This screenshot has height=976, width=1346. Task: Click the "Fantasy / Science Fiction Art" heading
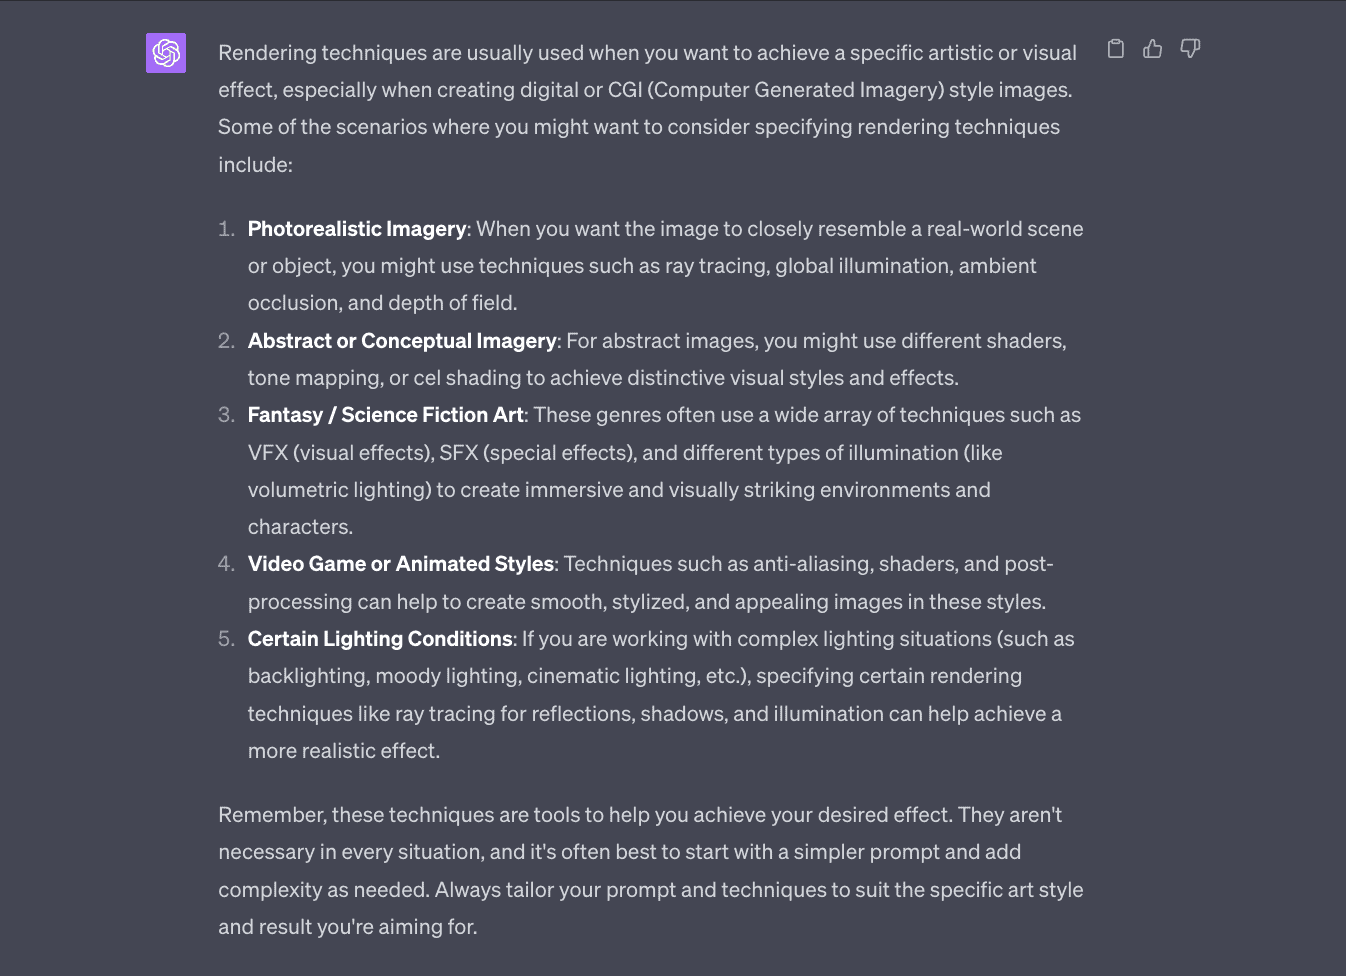(x=386, y=415)
